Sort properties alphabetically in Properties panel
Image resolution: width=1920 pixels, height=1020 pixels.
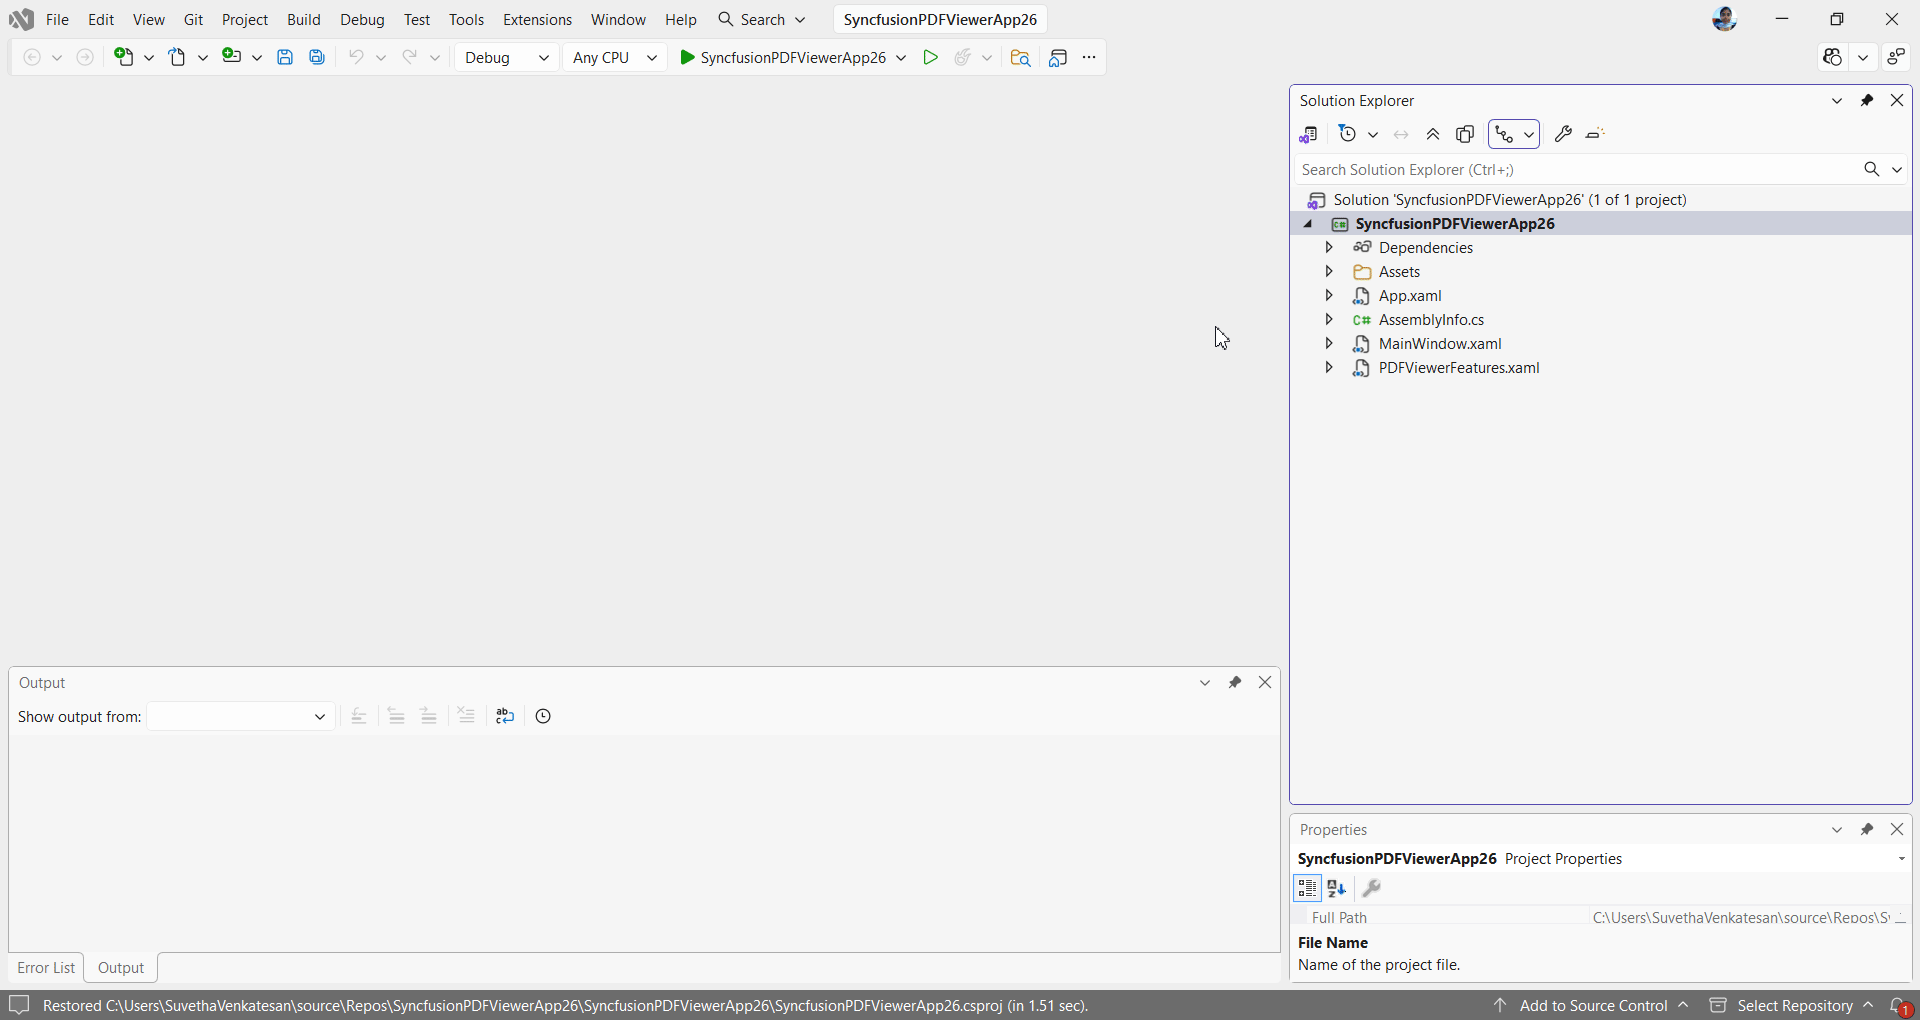1338,888
